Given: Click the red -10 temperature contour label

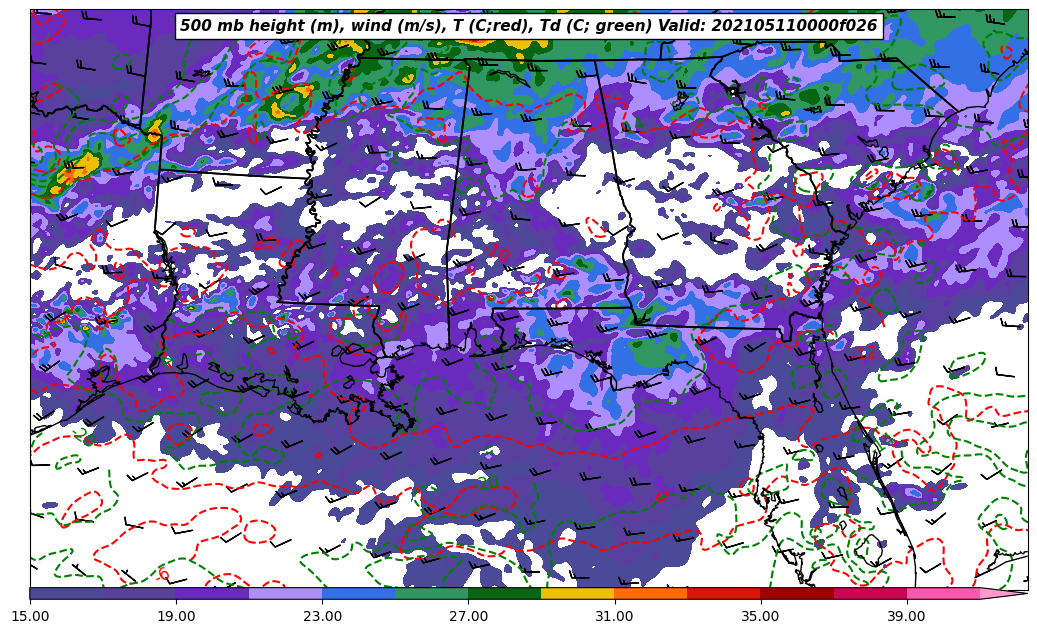Looking at the screenshot, I should tap(495, 253).
